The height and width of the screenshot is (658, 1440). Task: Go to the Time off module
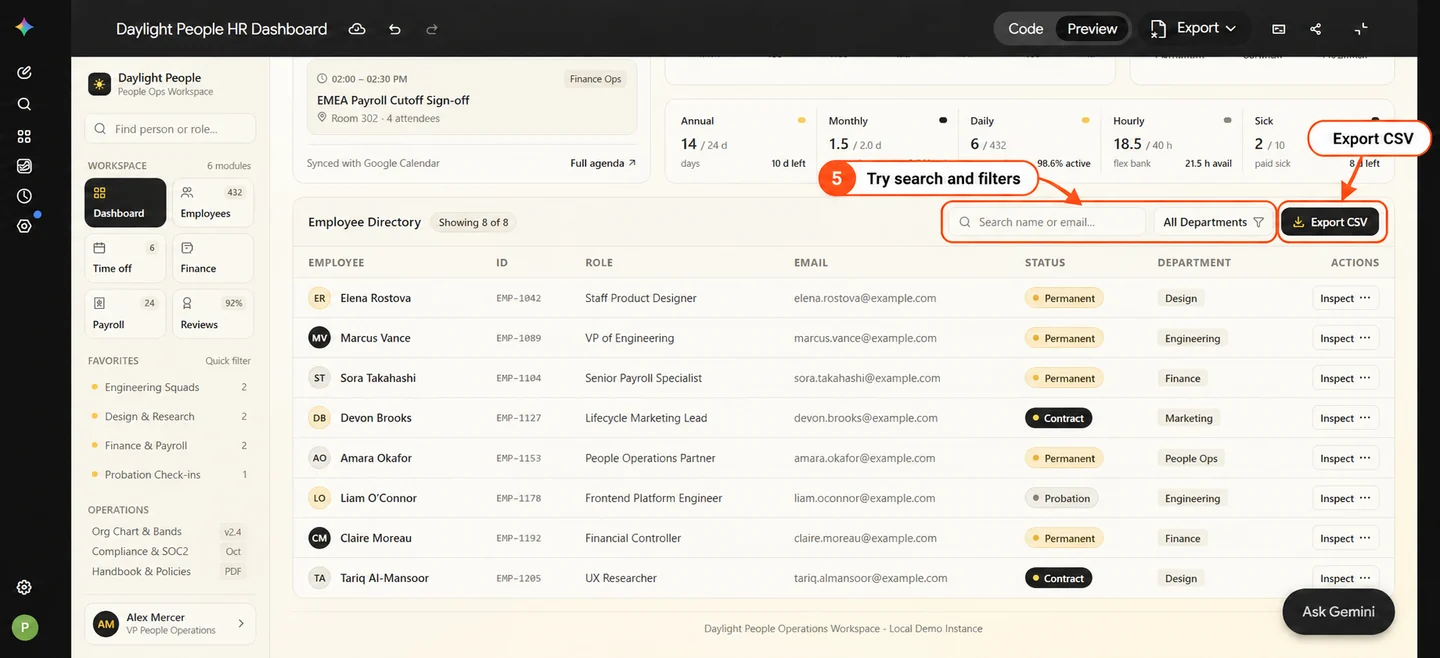click(x=125, y=258)
